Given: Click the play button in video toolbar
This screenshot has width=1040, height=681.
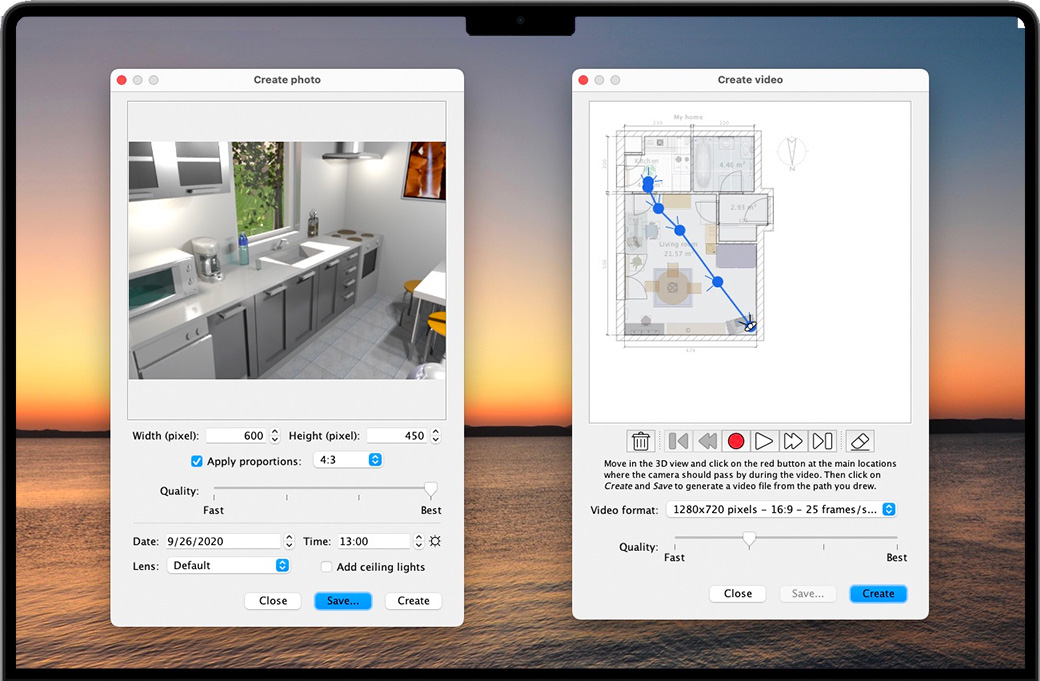Looking at the screenshot, I should (764, 441).
